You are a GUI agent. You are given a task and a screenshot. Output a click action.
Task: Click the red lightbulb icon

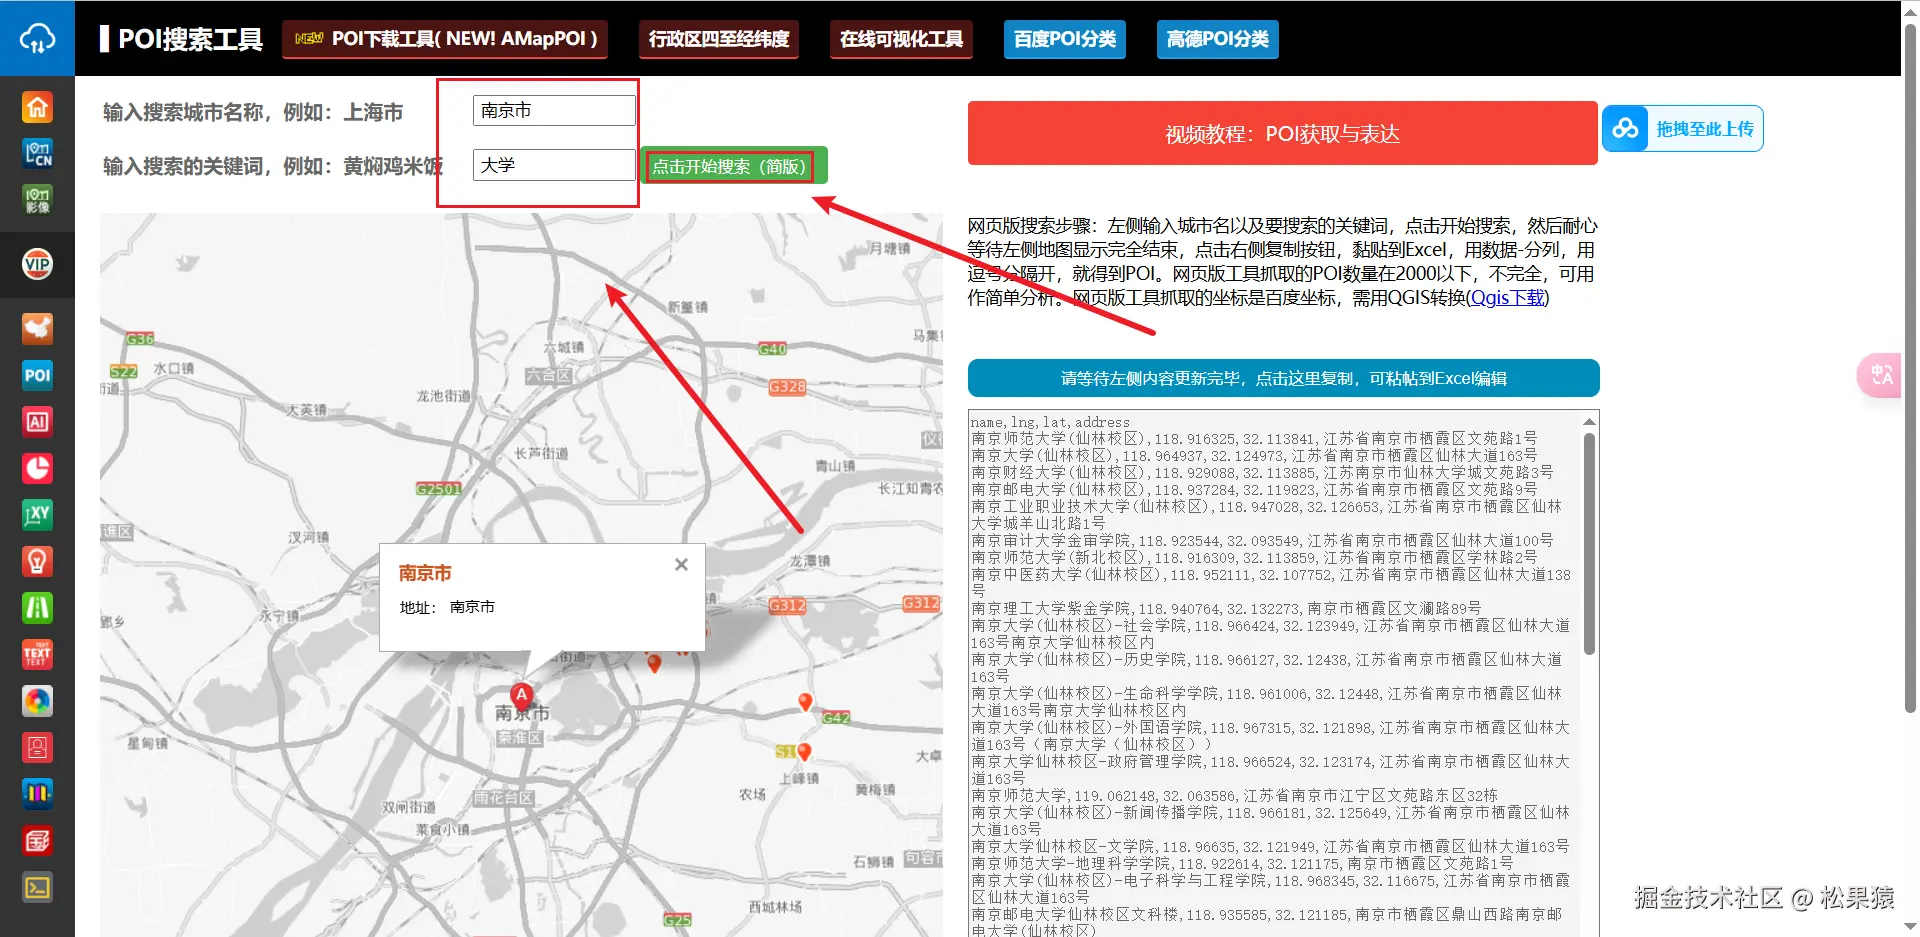[37, 561]
